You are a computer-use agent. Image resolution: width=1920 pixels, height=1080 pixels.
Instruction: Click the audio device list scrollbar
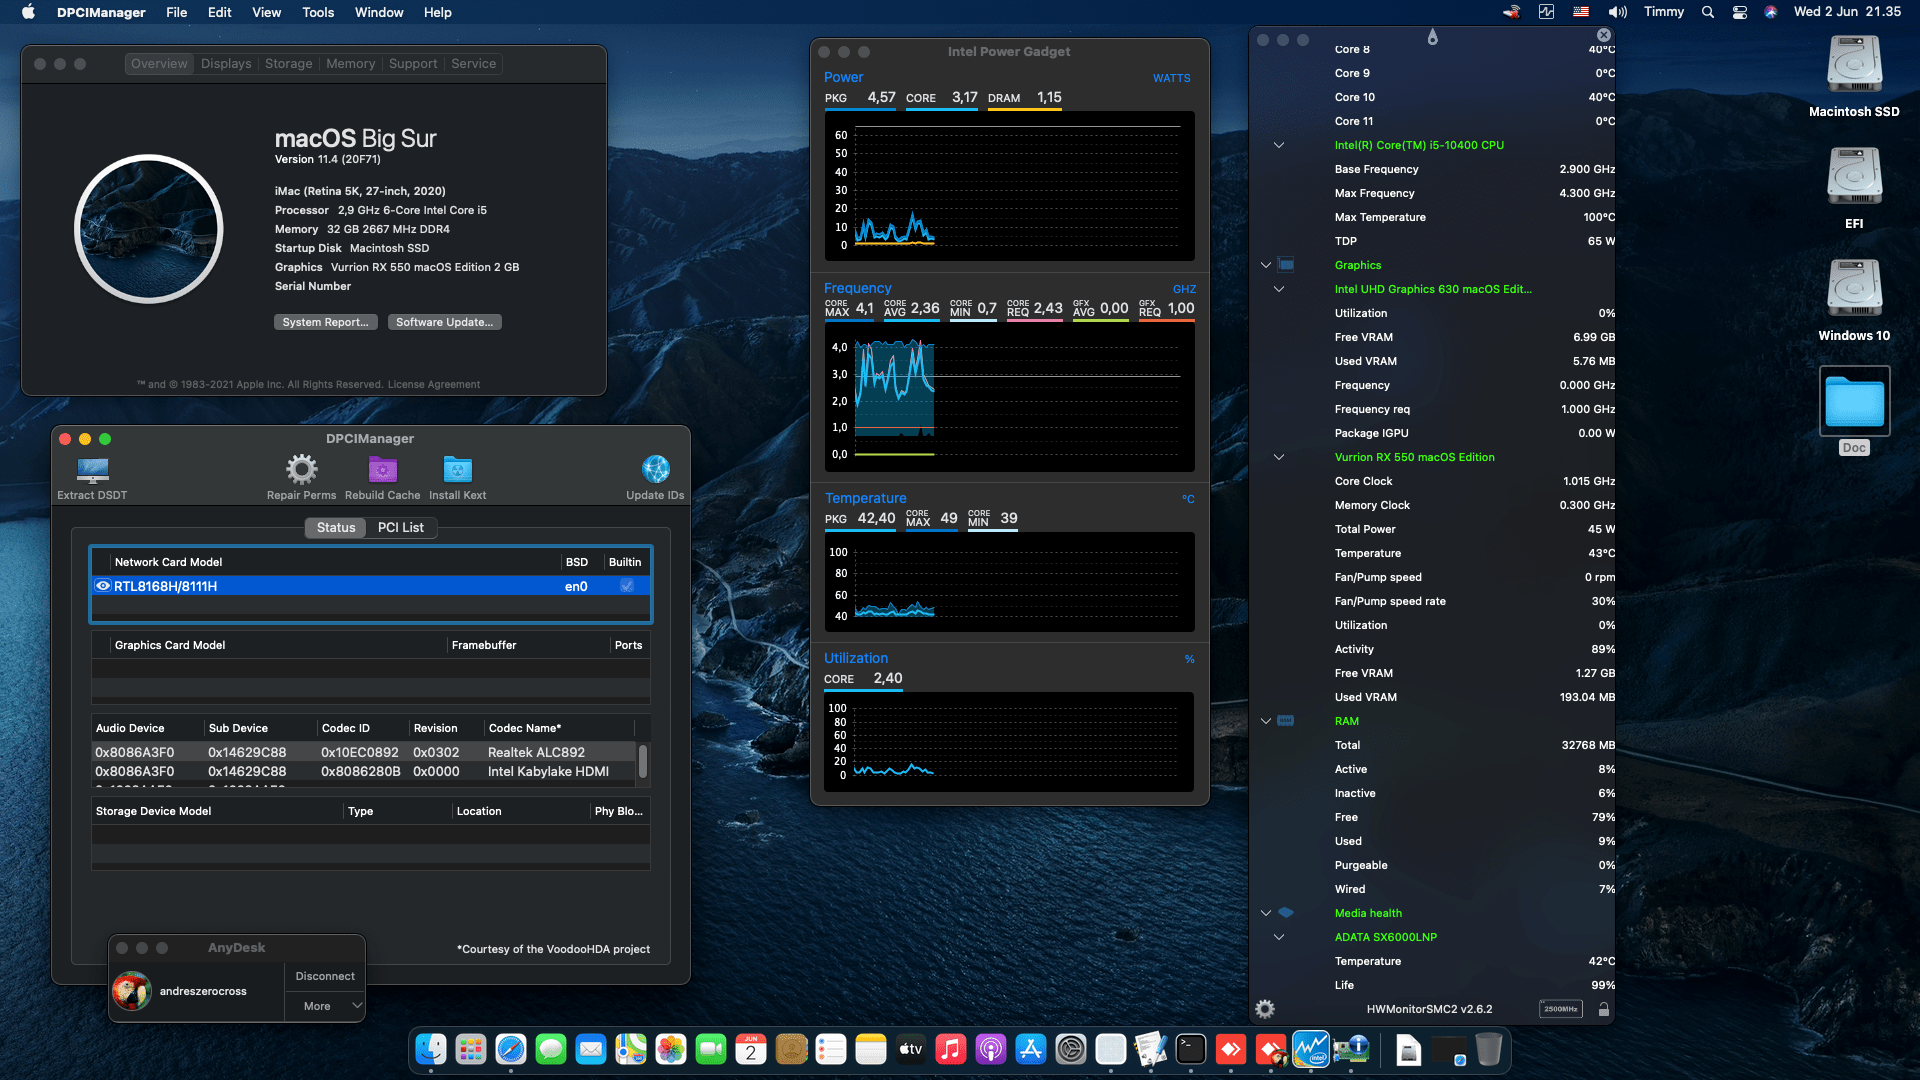pyautogui.click(x=642, y=762)
